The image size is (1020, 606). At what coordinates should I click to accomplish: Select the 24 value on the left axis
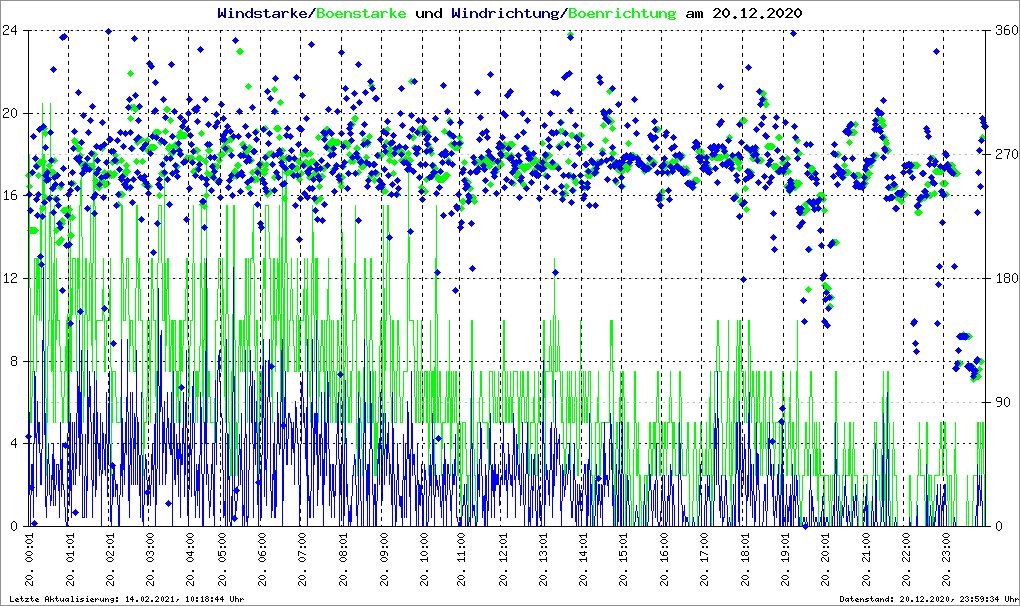pos(12,30)
